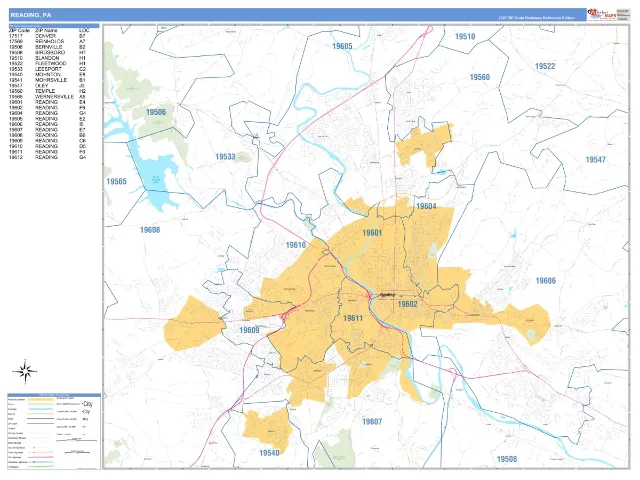This screenshot has width=640, height=480.
Task: Select the 19607 label on the map
Action: 372,421
